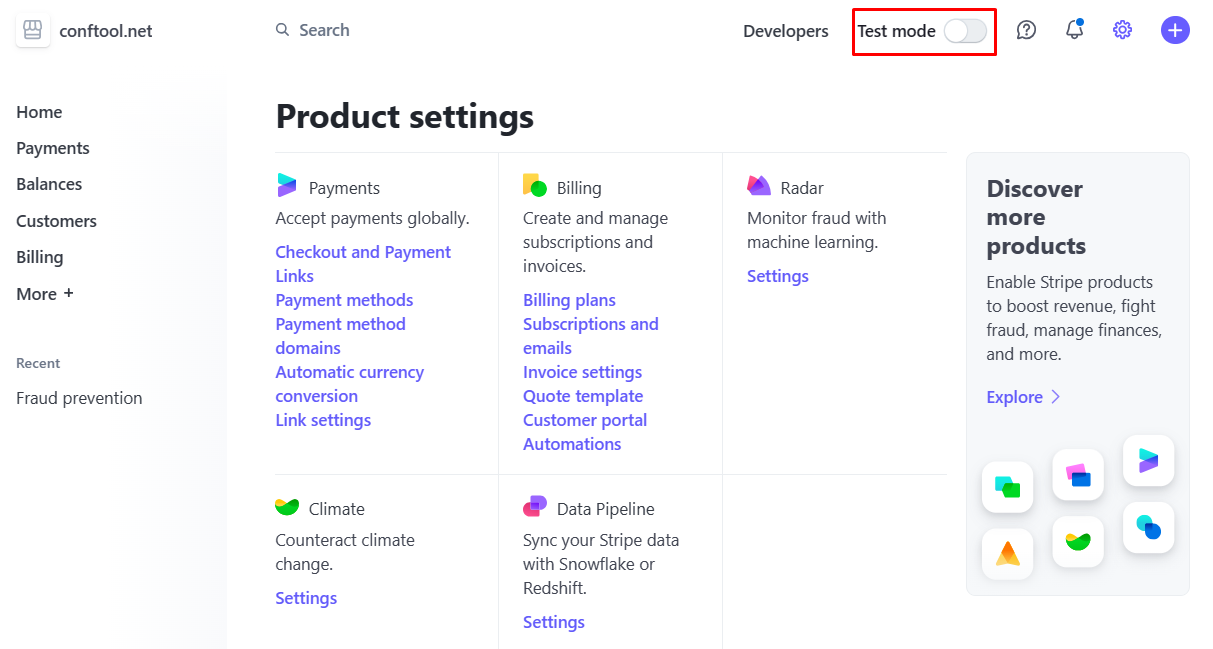This screenshot has width=1213, height=649.
Task: Open Climate Settings link
Action: click(x=306, y=598)
